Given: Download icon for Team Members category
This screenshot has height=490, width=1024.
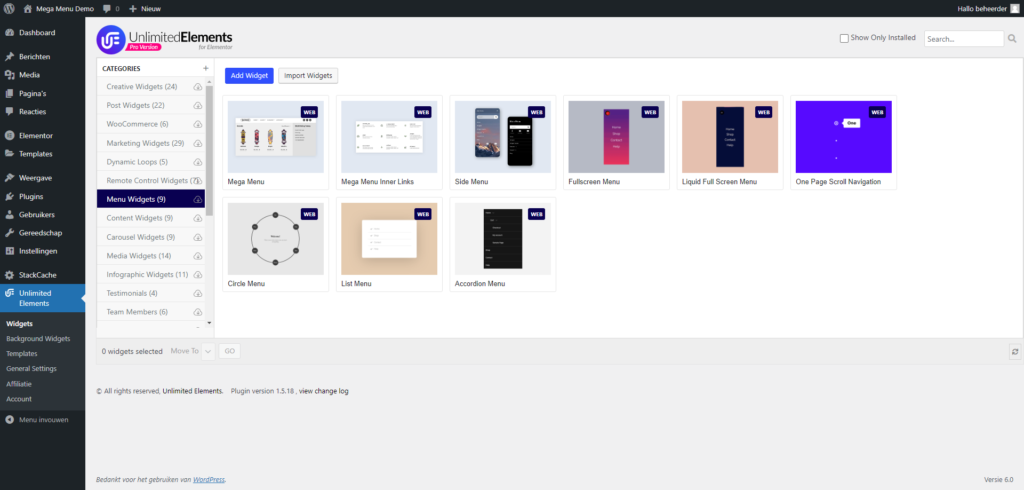Looking at the screenshot, I should (197, 312).
